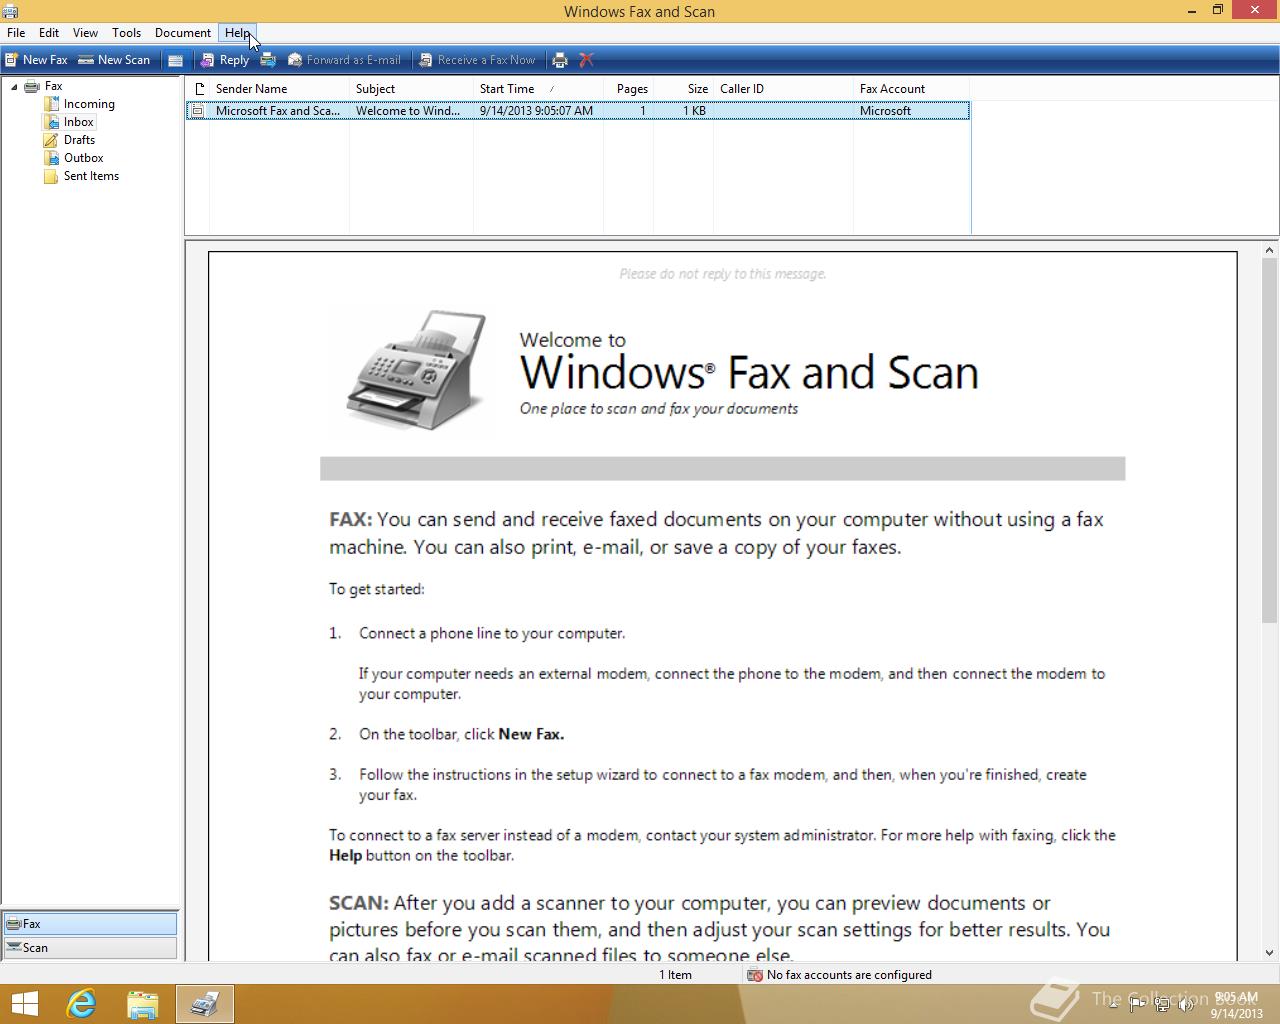Screen dimensions: 1280x1024
Task: Click the forward as fax icon after Reply
Action: pyautogui.click(x=268, y=60)
